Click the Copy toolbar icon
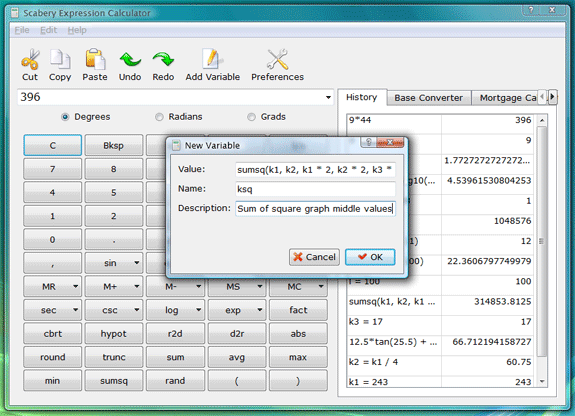This screenshot has height=416, width=575. [60, 59]
